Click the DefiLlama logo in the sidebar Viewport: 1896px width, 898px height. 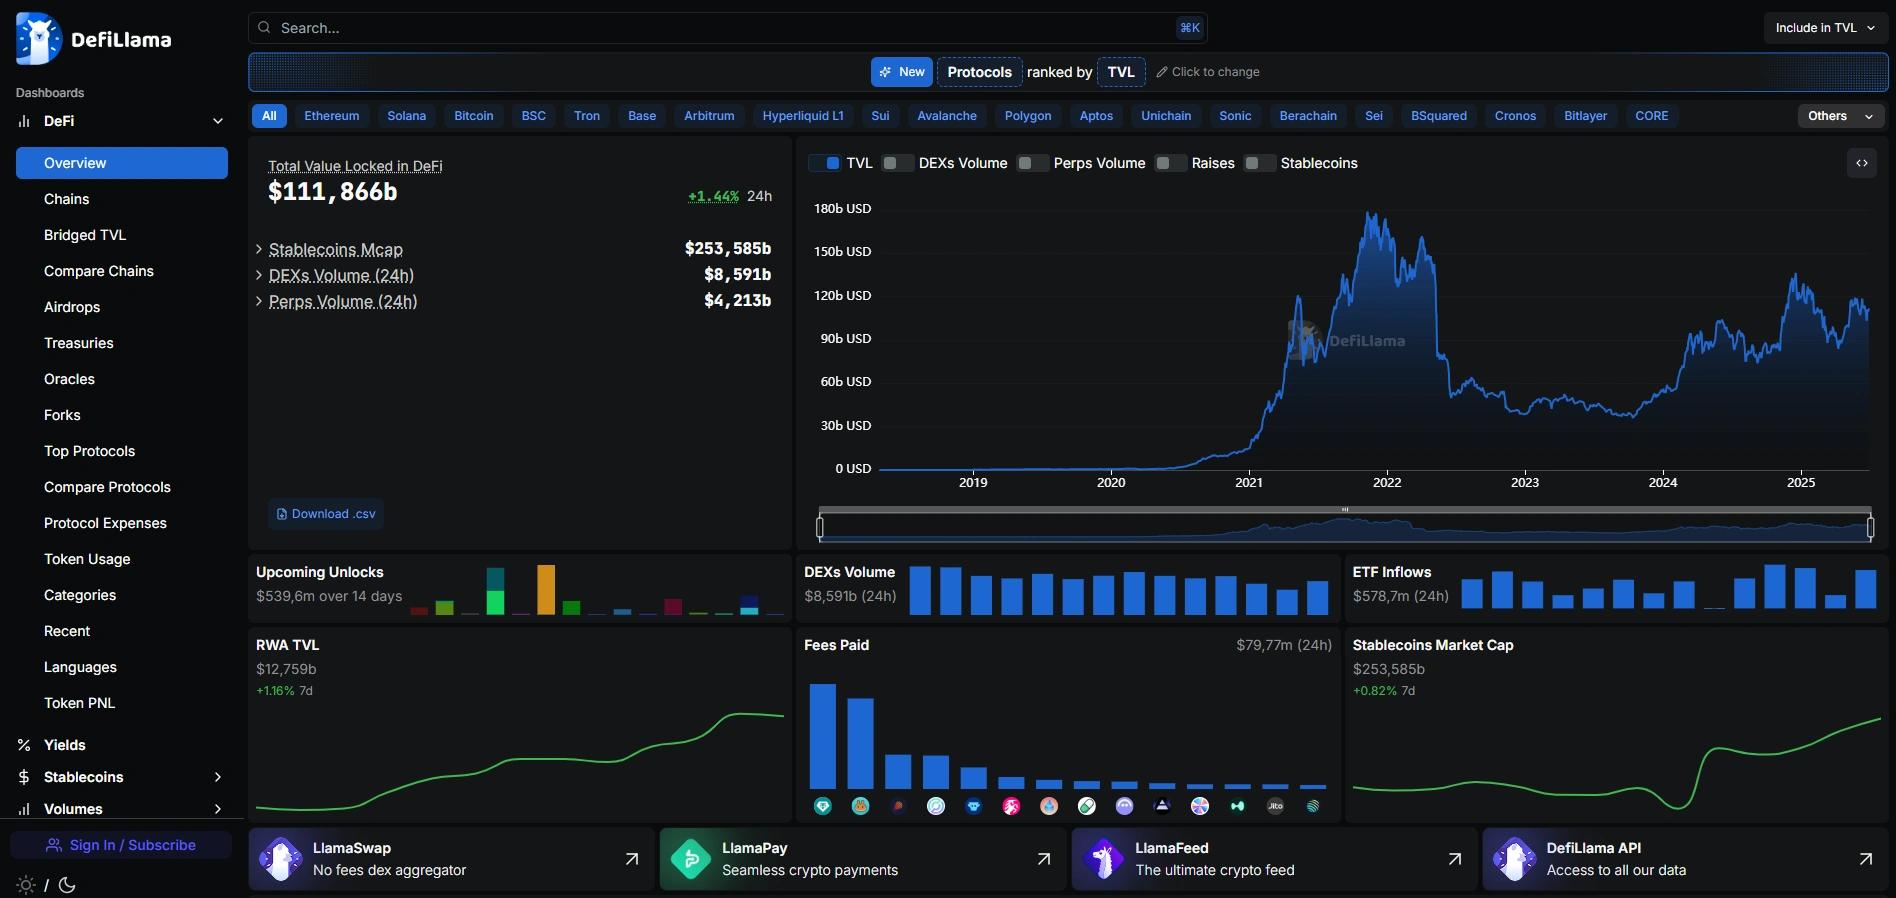tap(94, 39)
